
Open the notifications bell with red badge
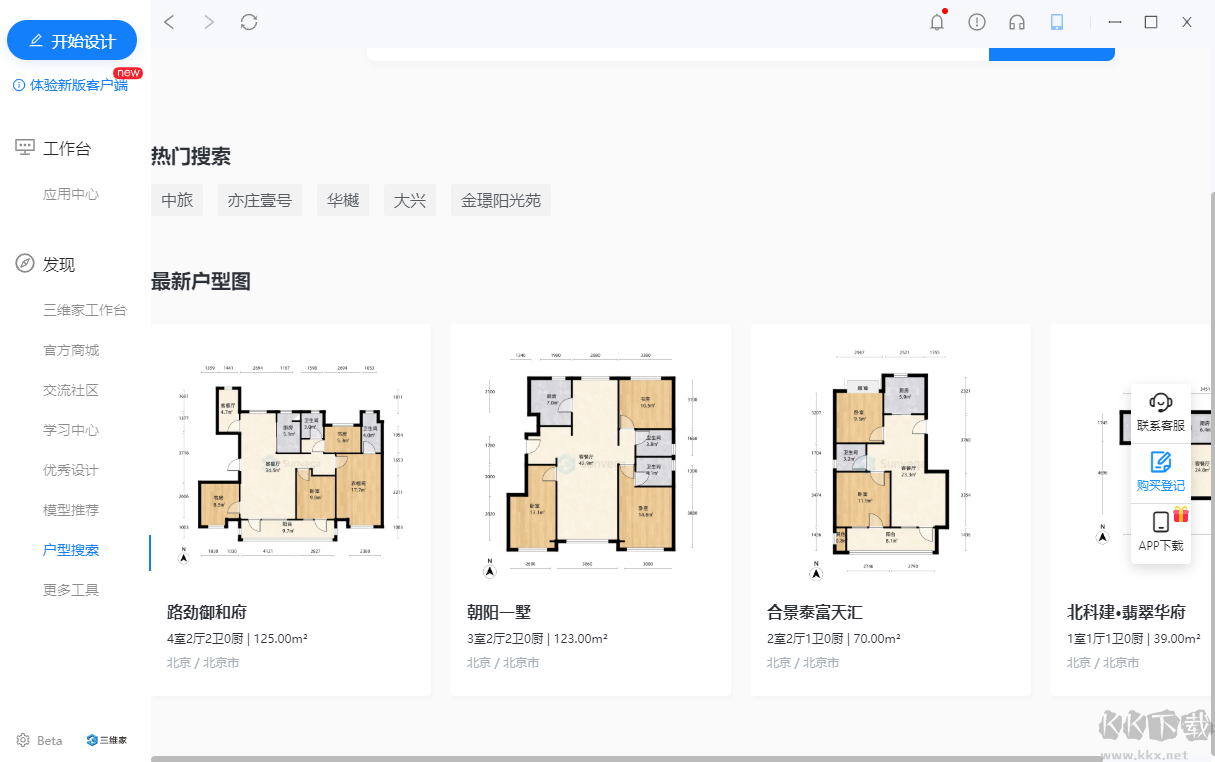click(937, 21)
